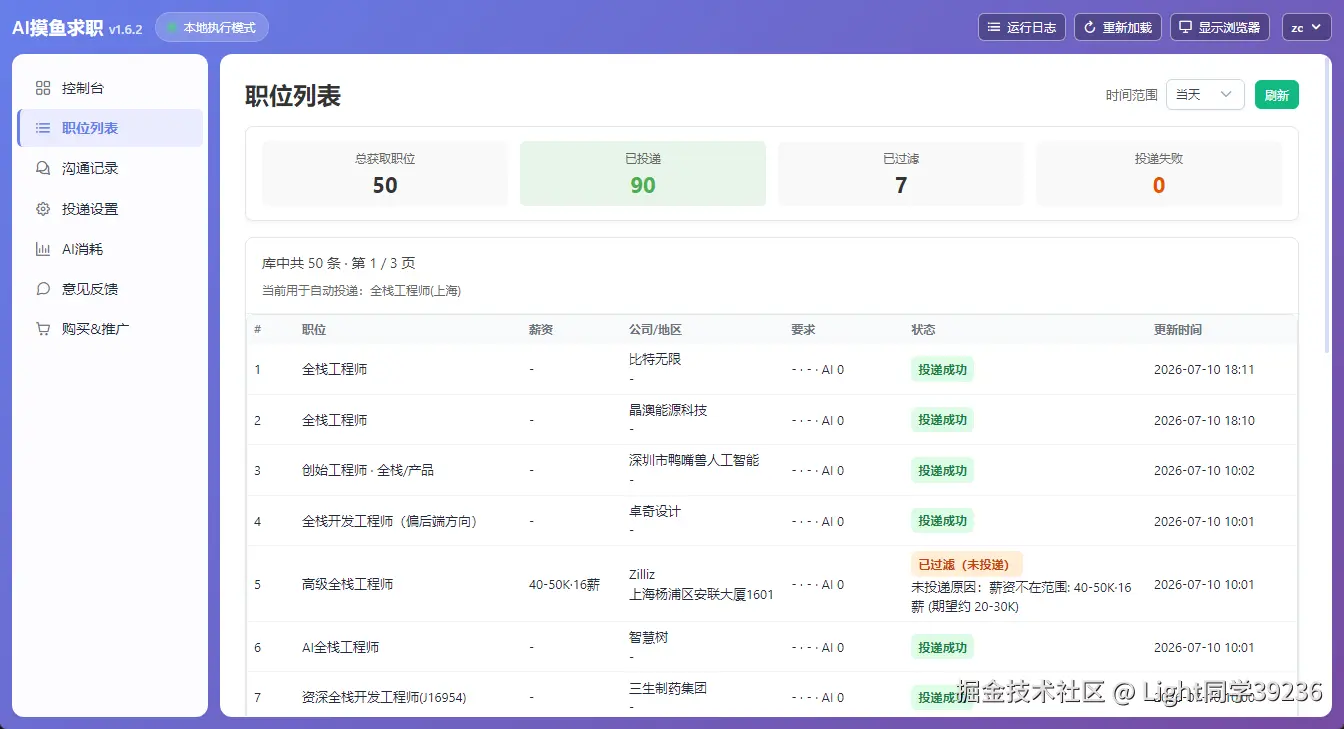Click the AI消耗 bar chart icon
This screenshot has height=729, width=1344.
[42, 249]
